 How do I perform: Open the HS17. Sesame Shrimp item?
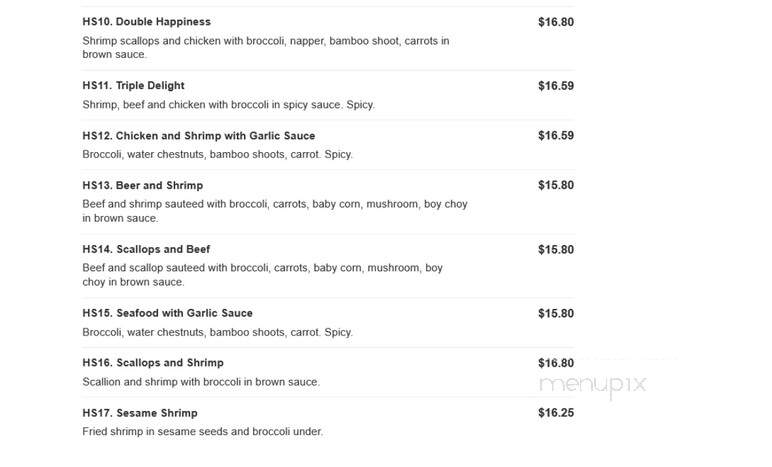[x=140, y=413]
